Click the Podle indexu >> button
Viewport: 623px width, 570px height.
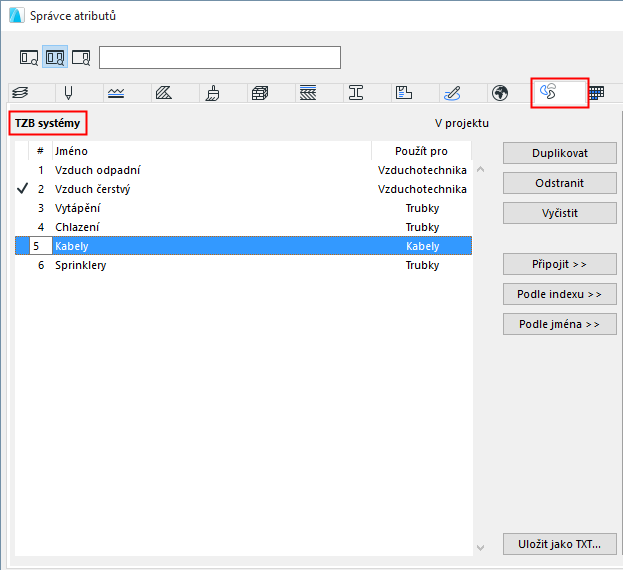[559, 294]
